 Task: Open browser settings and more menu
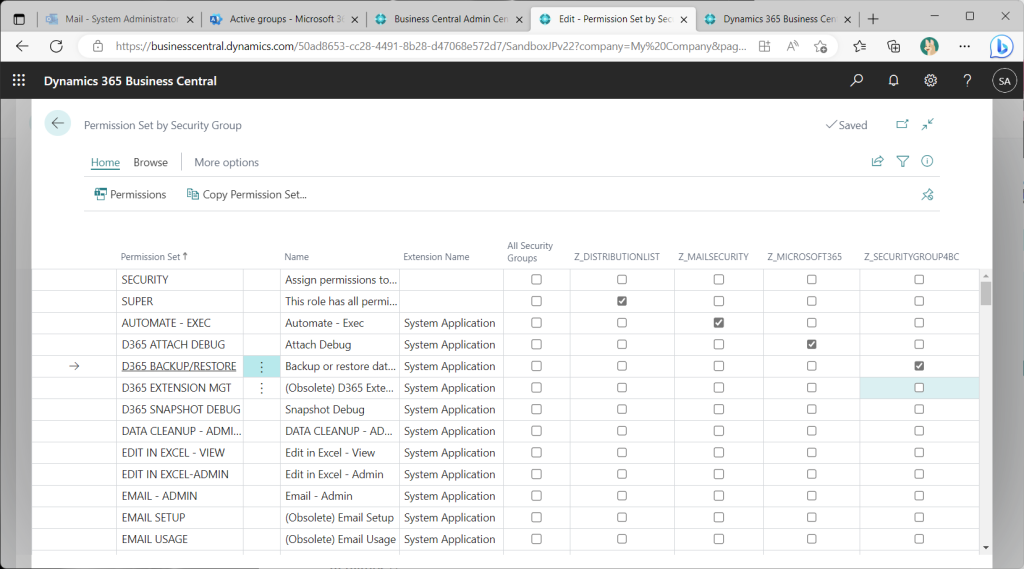(x=965, y=46)
